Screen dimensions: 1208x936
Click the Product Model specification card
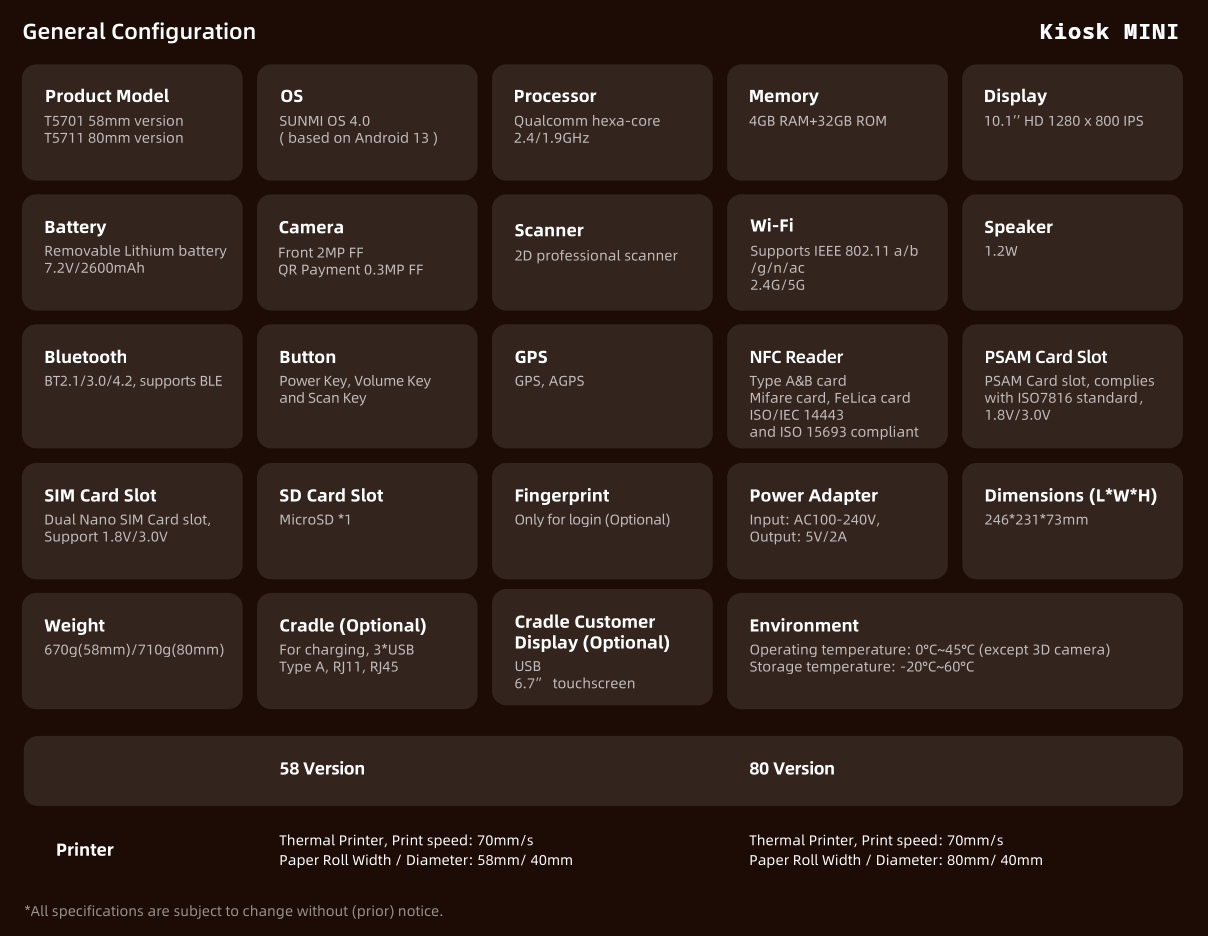coord(132,122)
